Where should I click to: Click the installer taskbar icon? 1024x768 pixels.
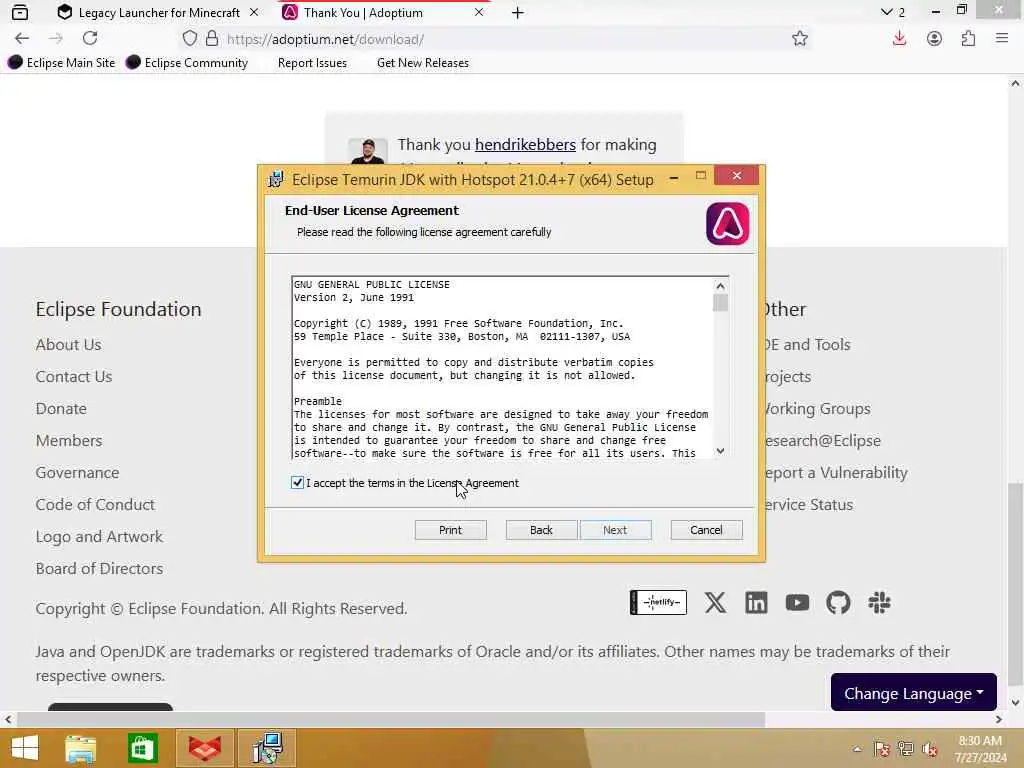click(x=268, y=748)
